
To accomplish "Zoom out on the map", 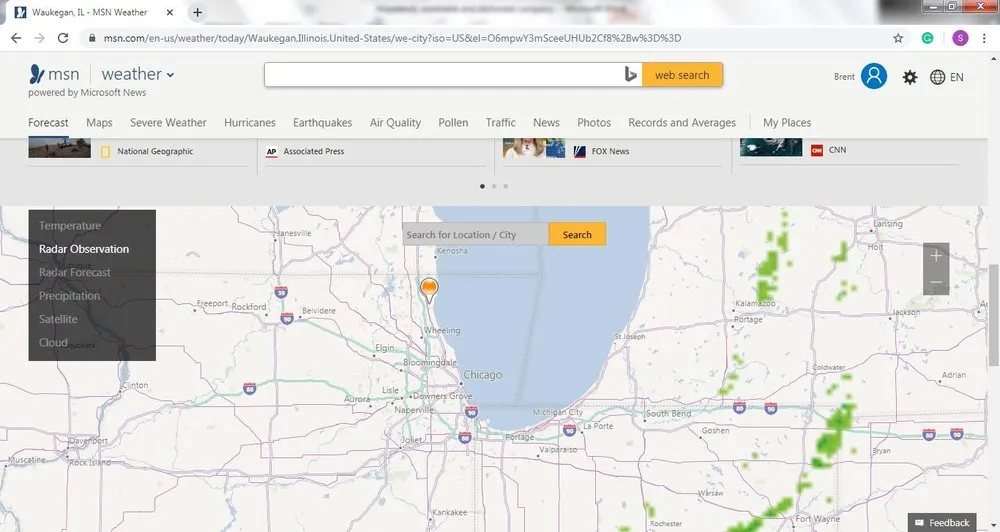I will (936, 283).
